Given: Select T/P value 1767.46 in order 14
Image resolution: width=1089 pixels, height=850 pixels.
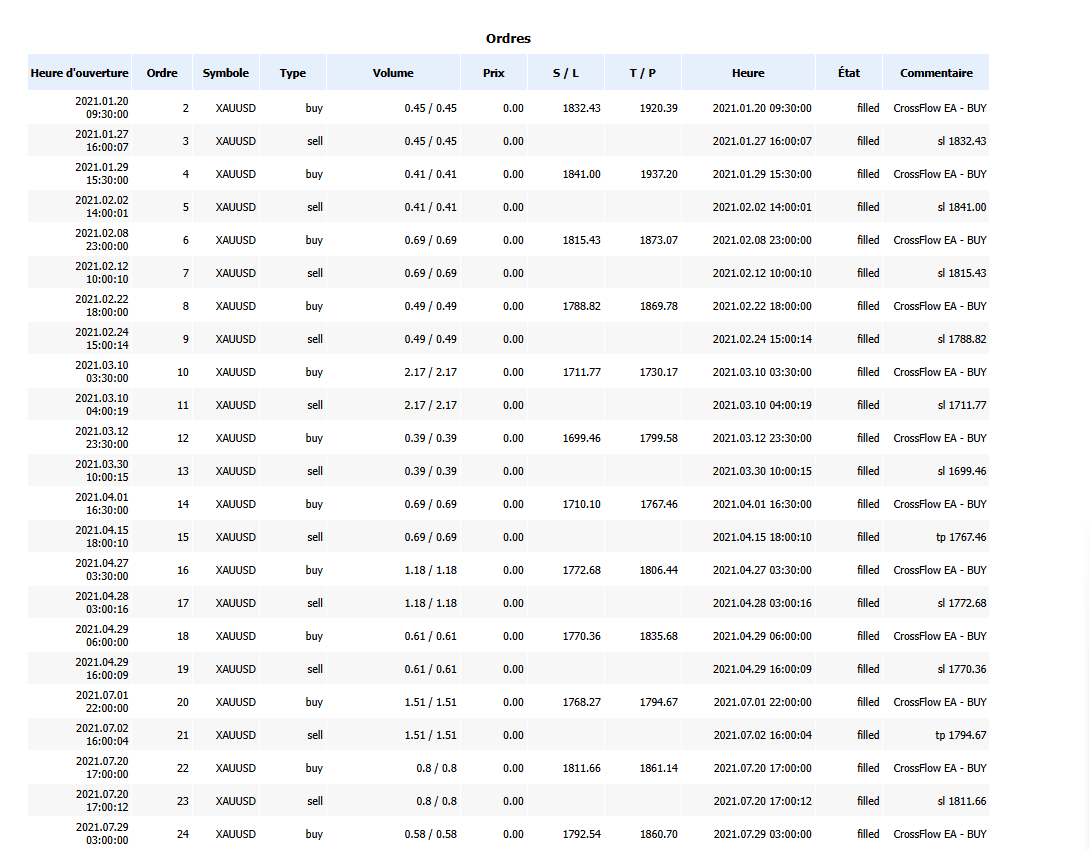Looking at the screenshot, I should pyautogui.click(x=658, y=504).
